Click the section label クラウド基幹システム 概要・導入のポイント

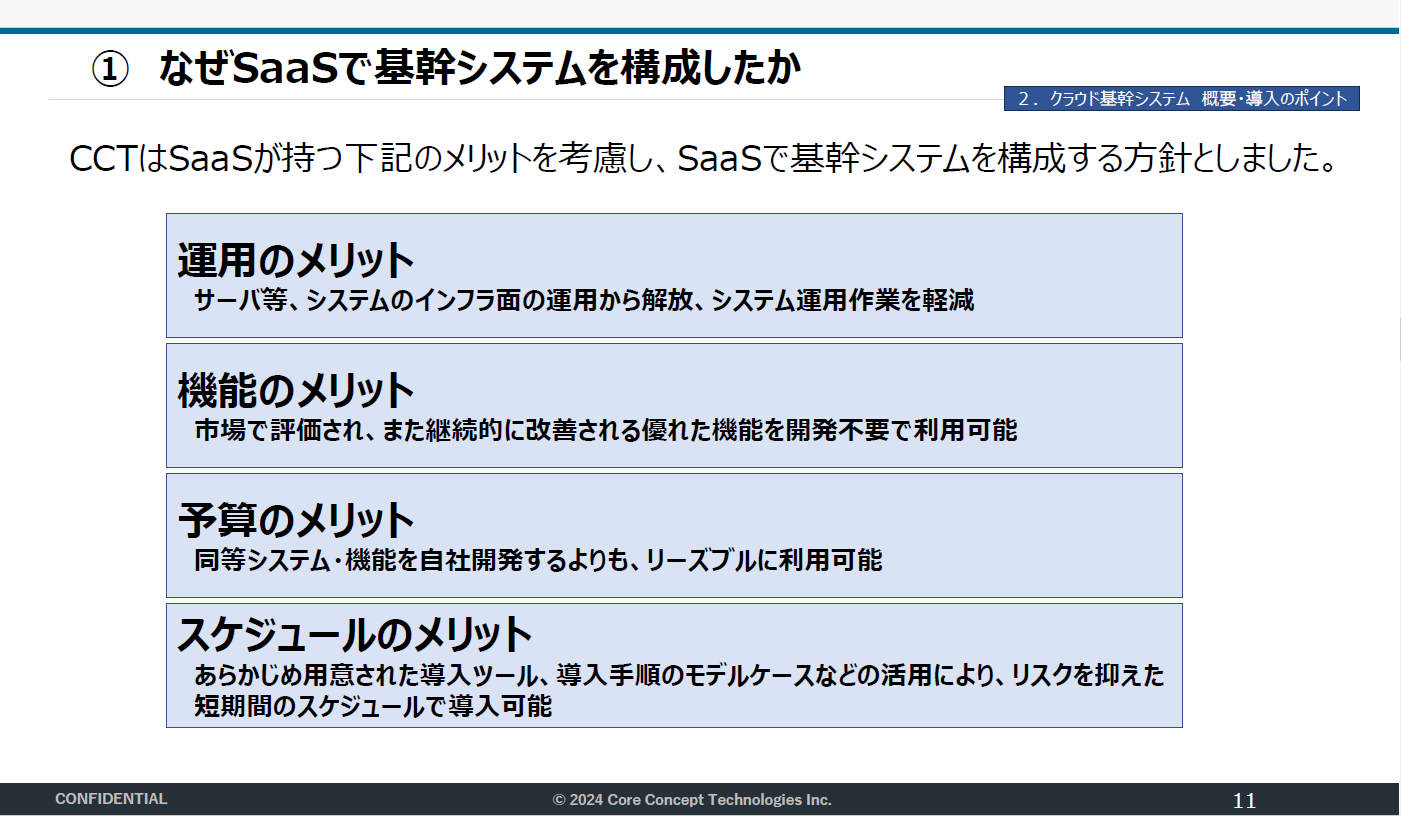click(x=1182, y=98)
